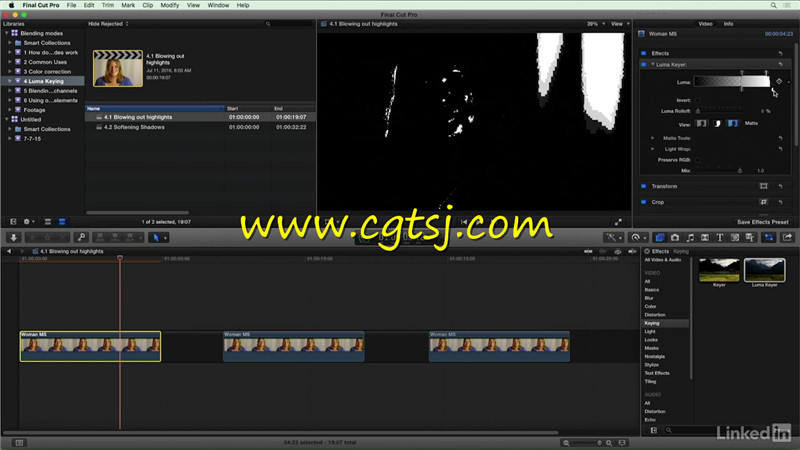Open the Trim menu
Screen dimensions: 800x450
pyautogui.click(x=108, y=5)
